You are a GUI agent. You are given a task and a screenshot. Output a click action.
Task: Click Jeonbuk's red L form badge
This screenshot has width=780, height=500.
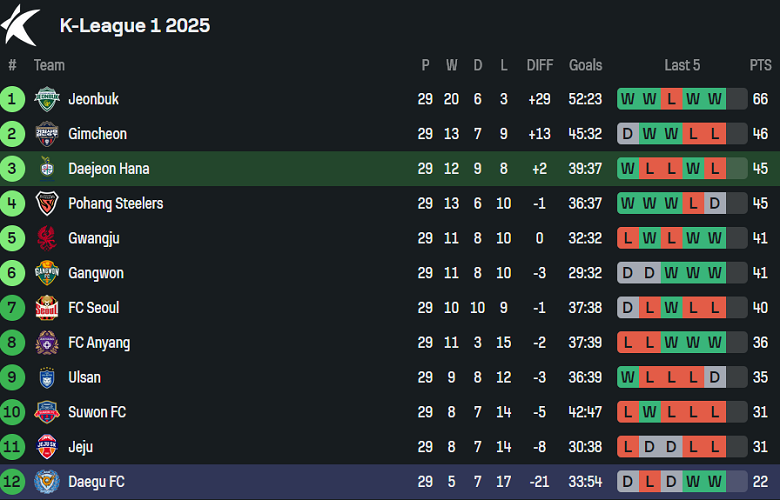[671, 99]
